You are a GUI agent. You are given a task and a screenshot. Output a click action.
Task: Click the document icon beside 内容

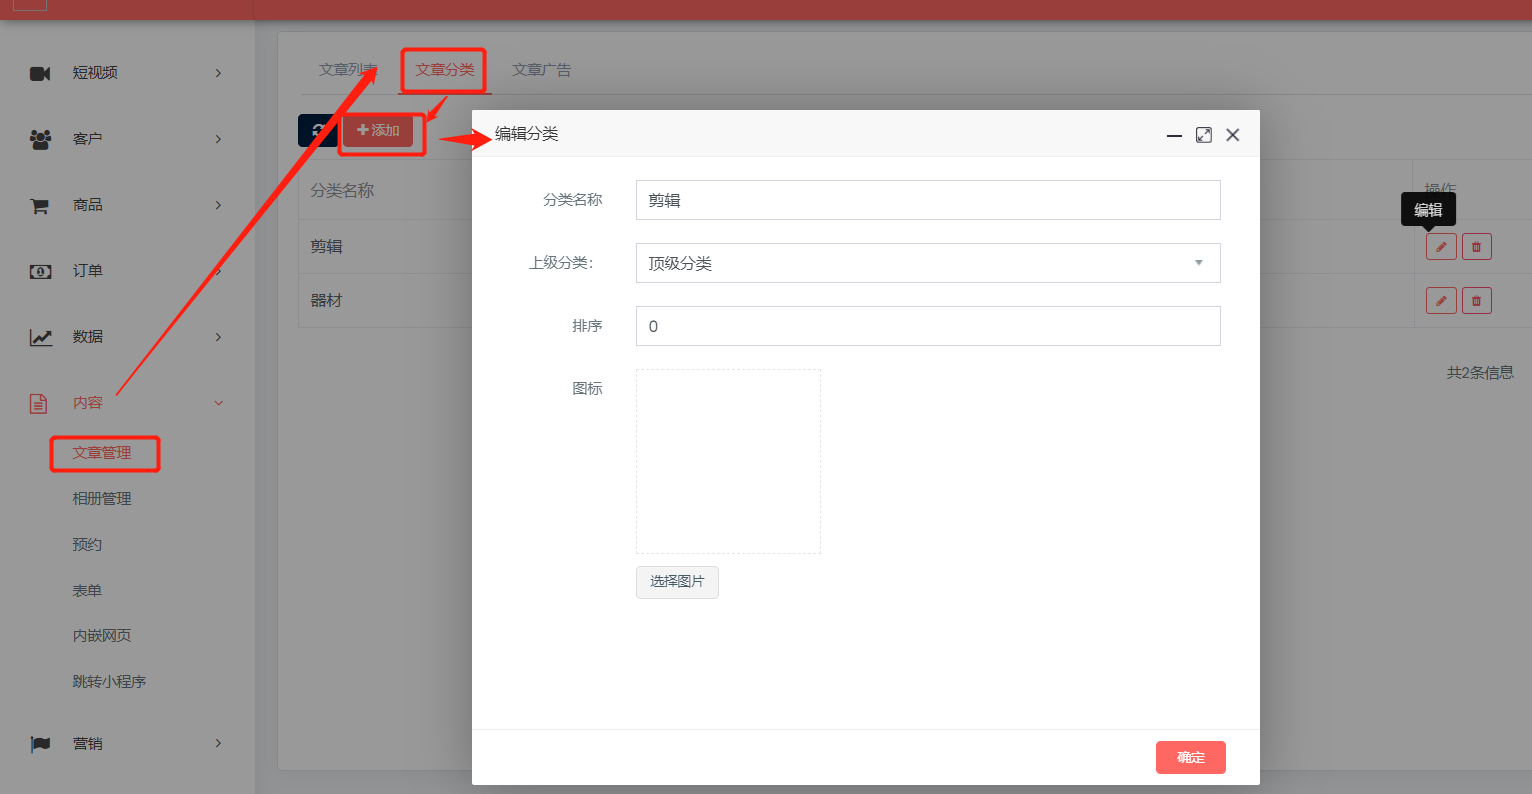pos(38,403)
